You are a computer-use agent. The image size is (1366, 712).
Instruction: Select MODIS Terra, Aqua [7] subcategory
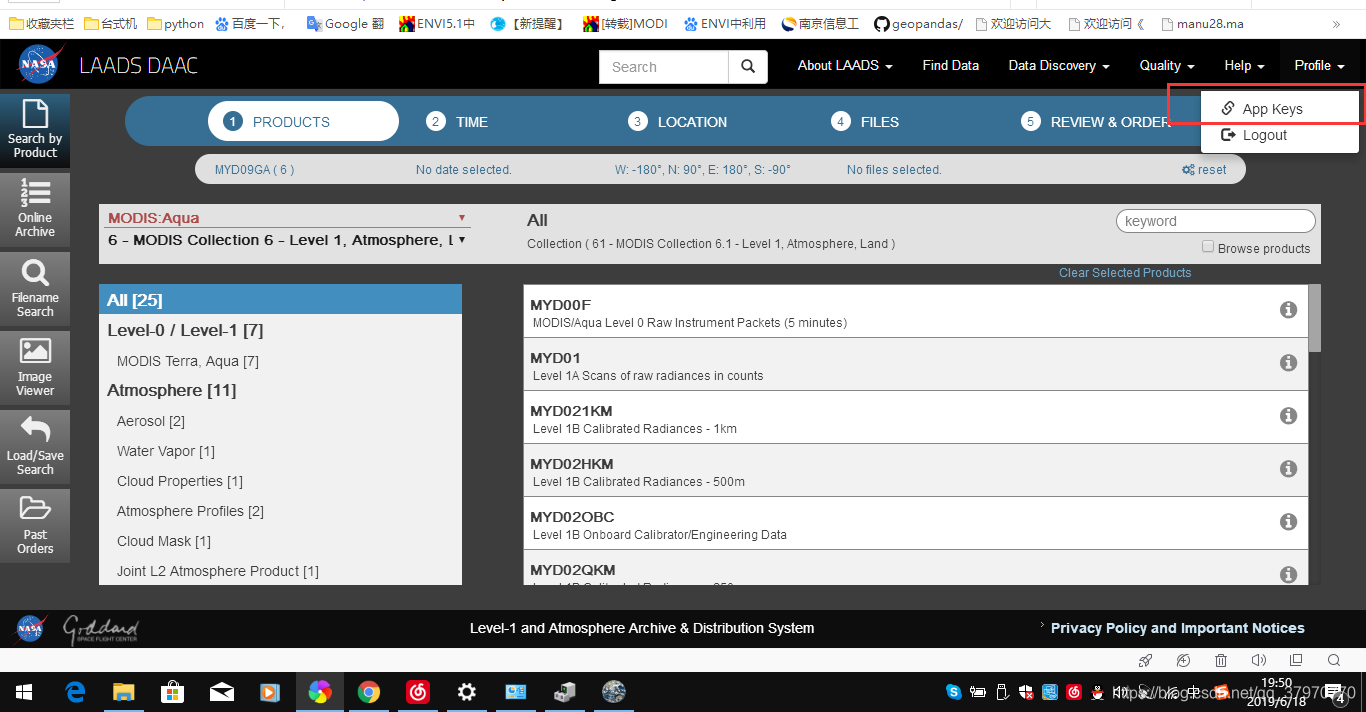point(188,361)
